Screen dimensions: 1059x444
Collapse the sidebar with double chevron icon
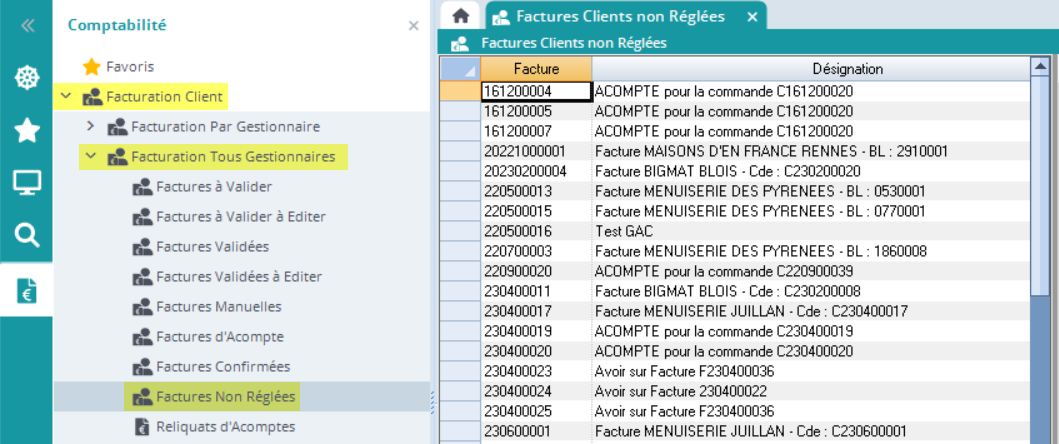point(27,26)
